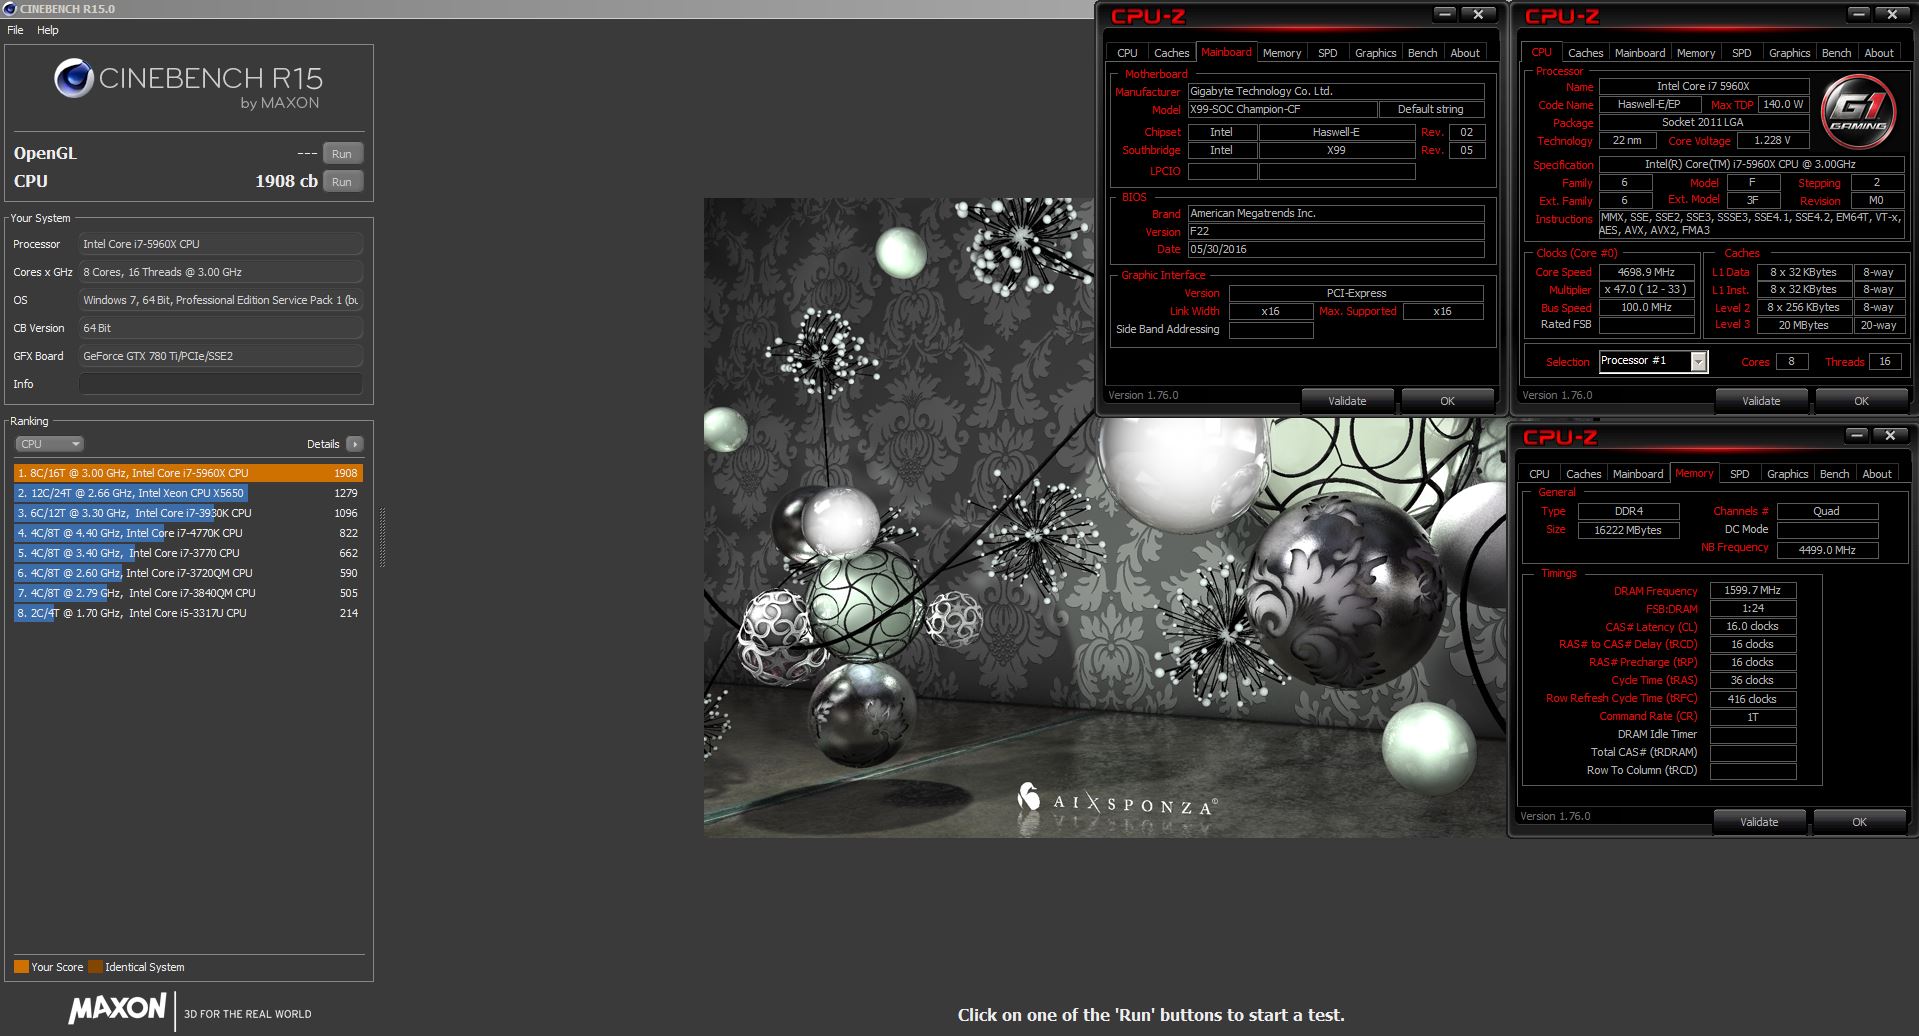This screenshot has width=1919, height=1036.
Task: Open the Processor #1 selection dropdown
Action: (1653, 361)
